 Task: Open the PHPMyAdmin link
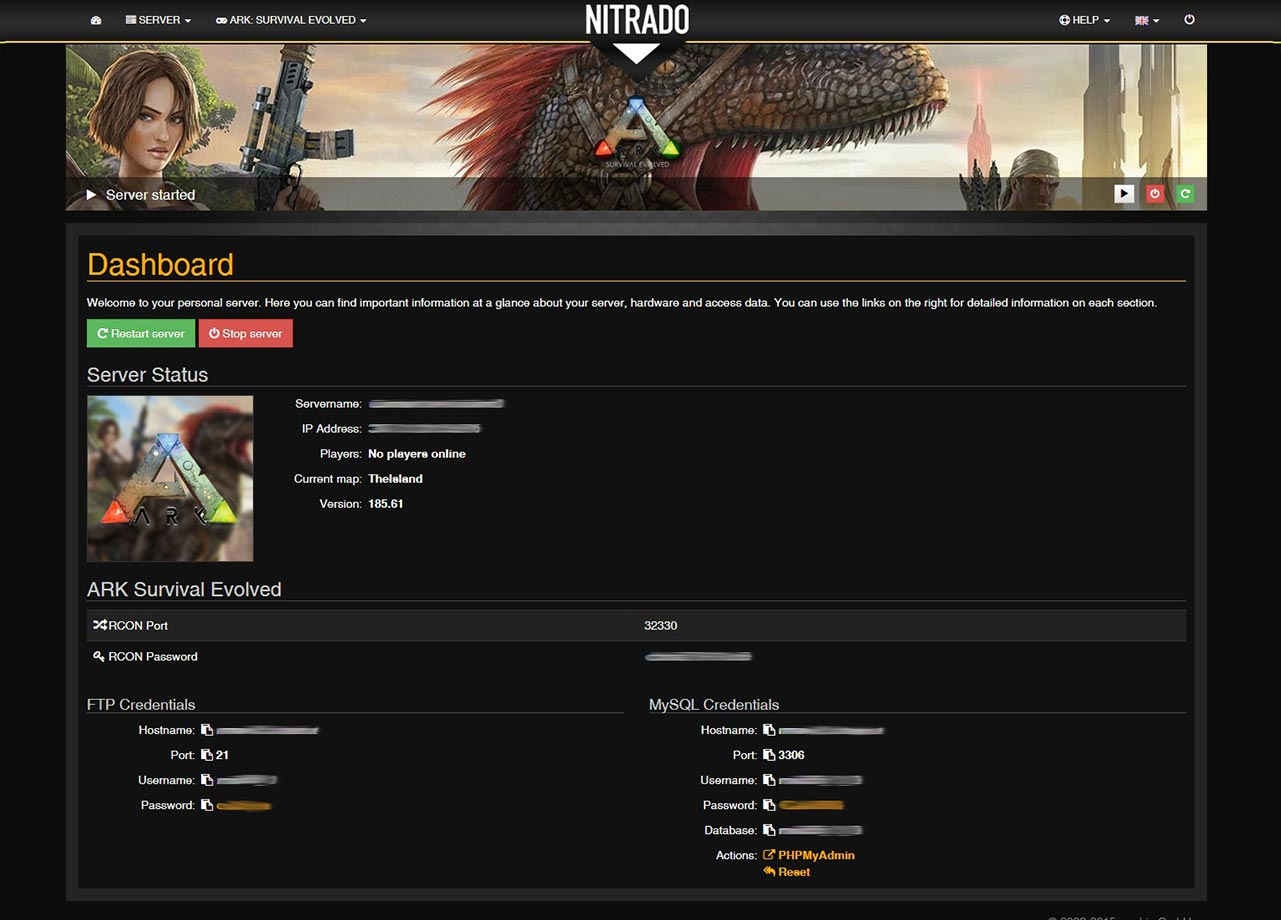(809, 856)
